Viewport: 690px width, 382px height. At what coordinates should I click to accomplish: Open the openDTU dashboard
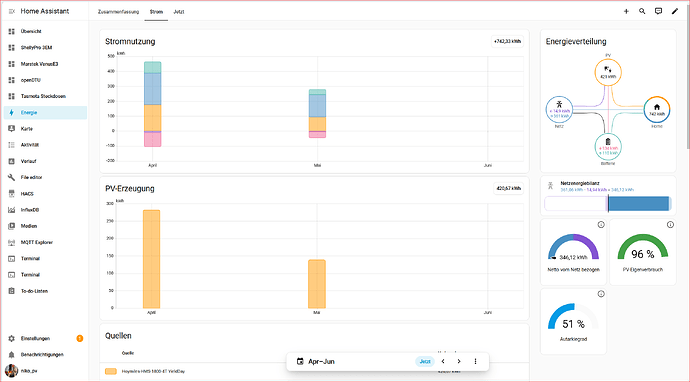pyautogui.click(x=45, y=80)
